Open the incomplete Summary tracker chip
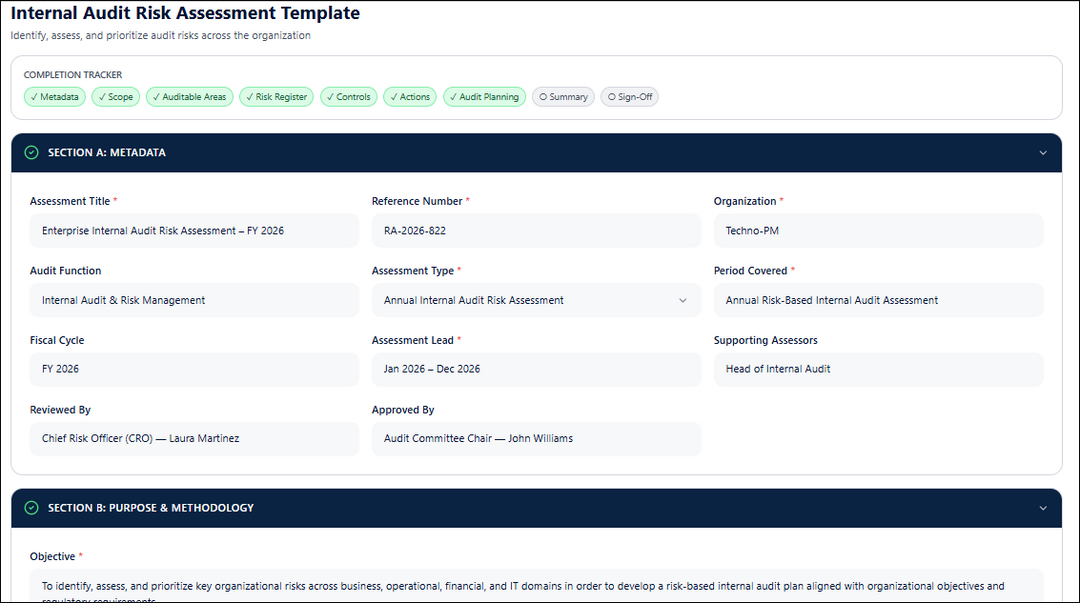Image resolution: width=1080 pixels, height=603 pixels. (x=563, y=97)
